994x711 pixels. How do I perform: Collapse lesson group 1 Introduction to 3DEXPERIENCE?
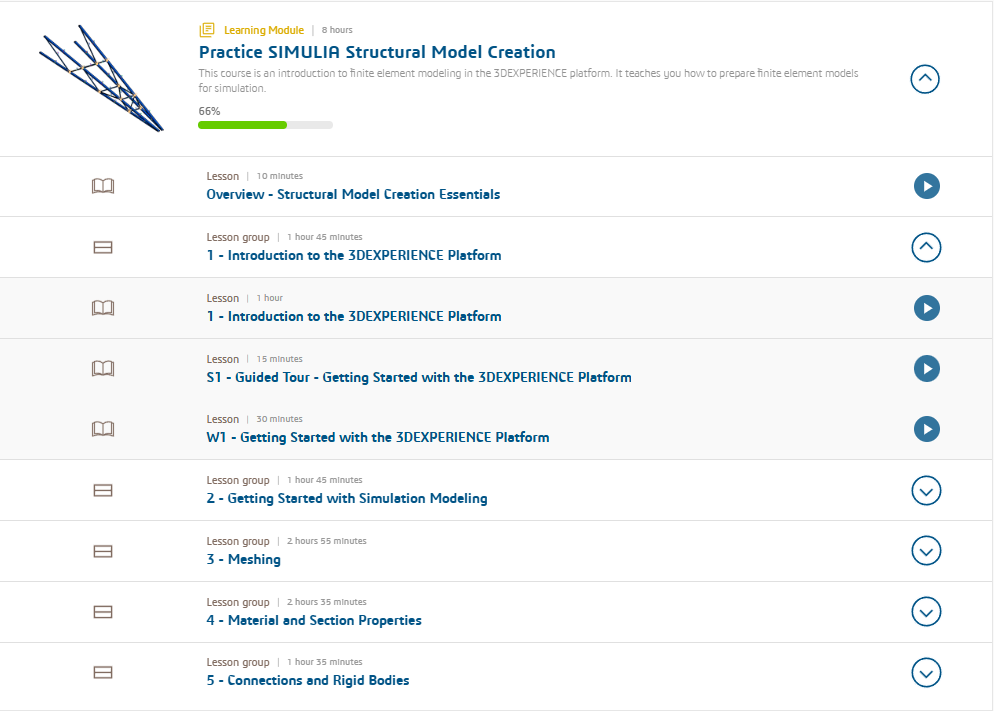(926, 247)
